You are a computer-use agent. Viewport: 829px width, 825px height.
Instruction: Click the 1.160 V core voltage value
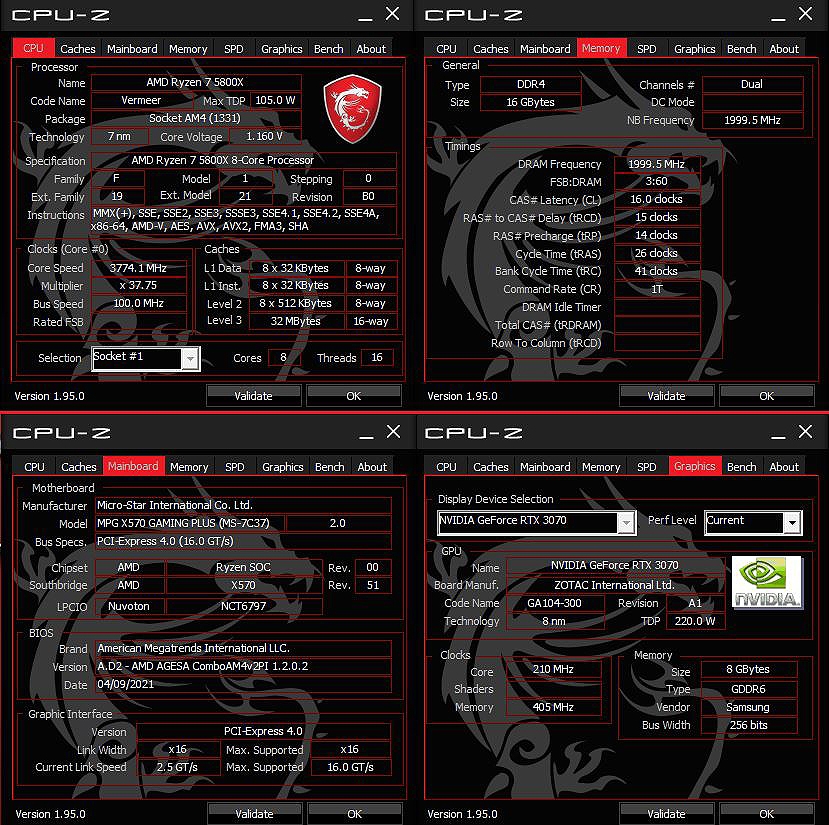[265, 136]
